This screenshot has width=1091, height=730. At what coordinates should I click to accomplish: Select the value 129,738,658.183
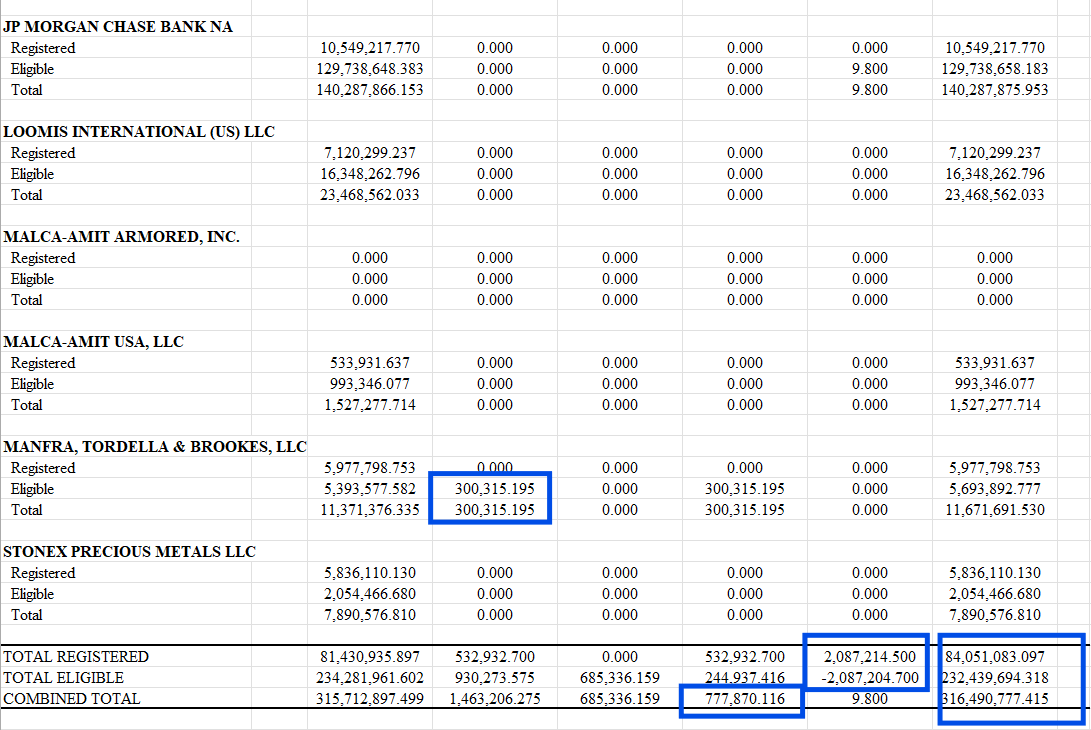[x=994, y=69]
